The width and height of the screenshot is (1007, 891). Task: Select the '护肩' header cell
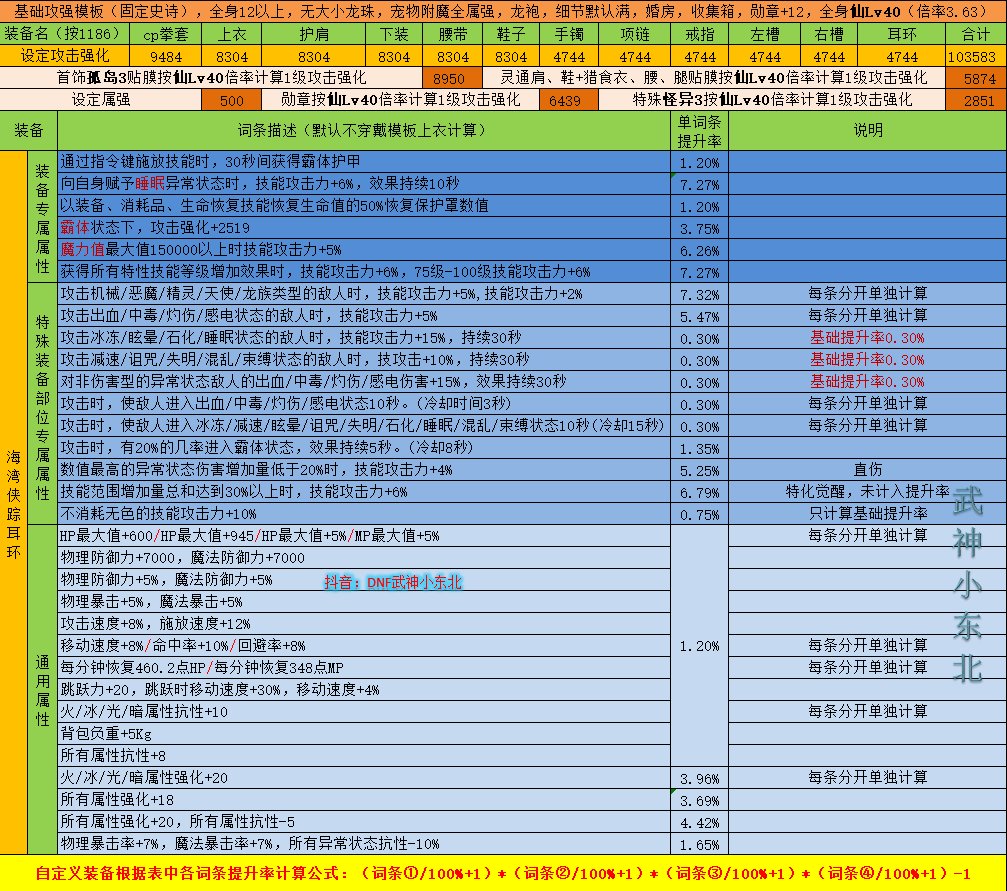pos(313,34)
